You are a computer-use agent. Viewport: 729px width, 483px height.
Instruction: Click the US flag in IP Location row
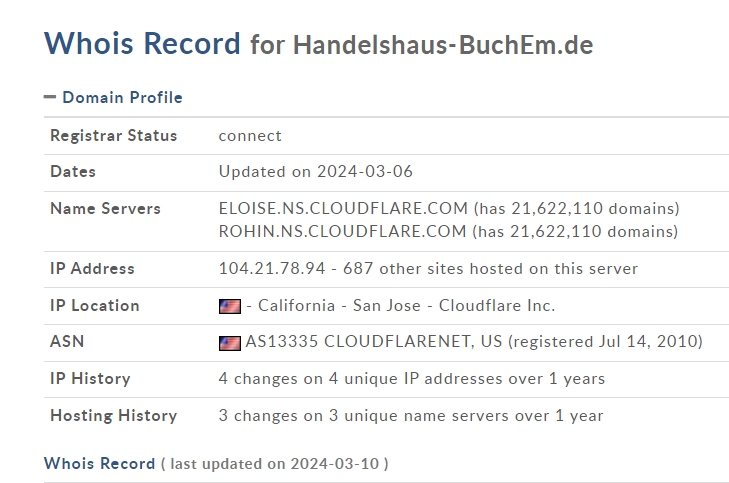(230, 306)
